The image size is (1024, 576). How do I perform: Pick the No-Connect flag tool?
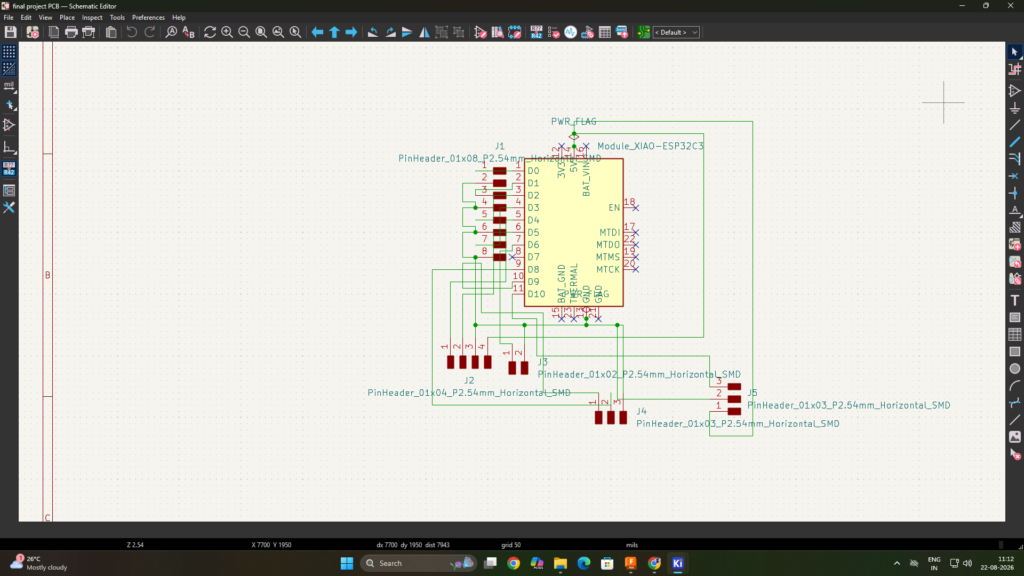[x=1014, y=176]
